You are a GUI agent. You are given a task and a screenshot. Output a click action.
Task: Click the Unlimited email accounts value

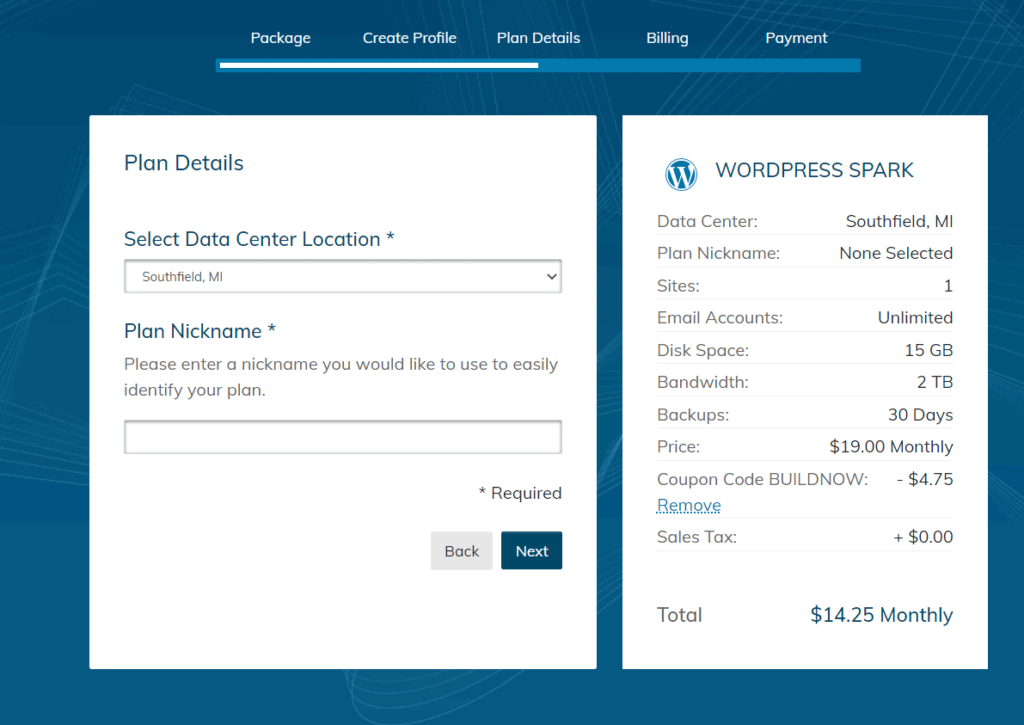[x=915, y=318]
